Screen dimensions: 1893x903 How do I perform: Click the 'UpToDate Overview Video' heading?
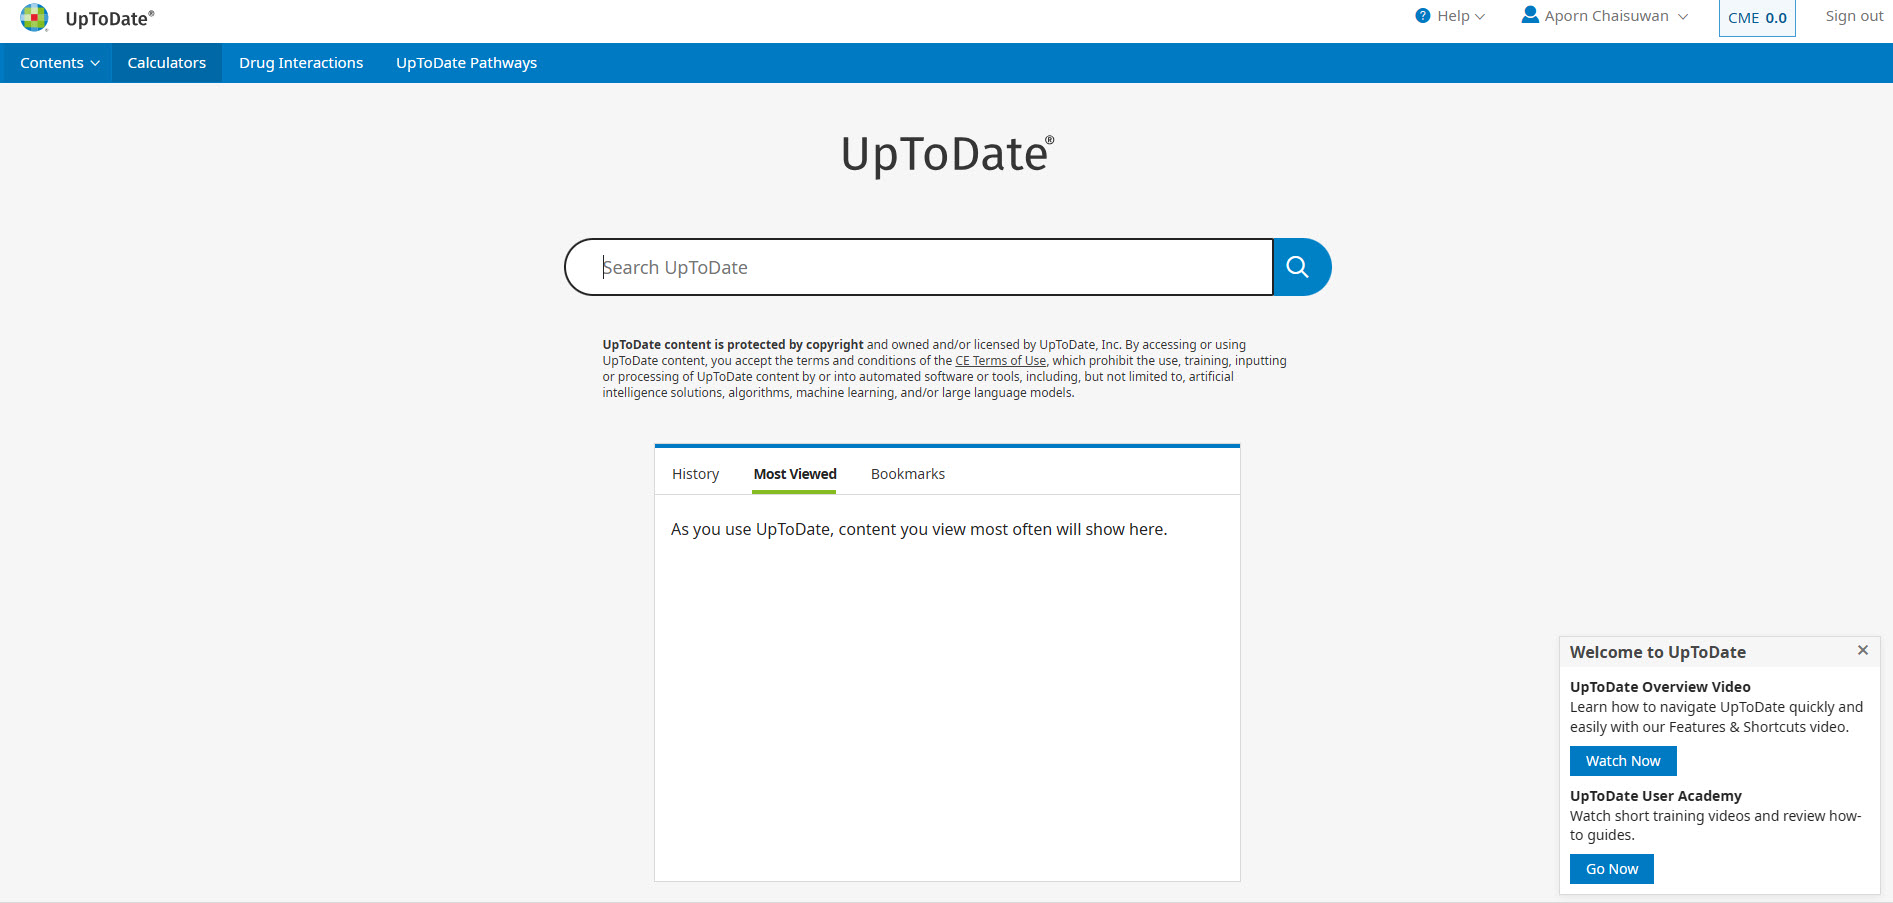tap(1660, 687)
